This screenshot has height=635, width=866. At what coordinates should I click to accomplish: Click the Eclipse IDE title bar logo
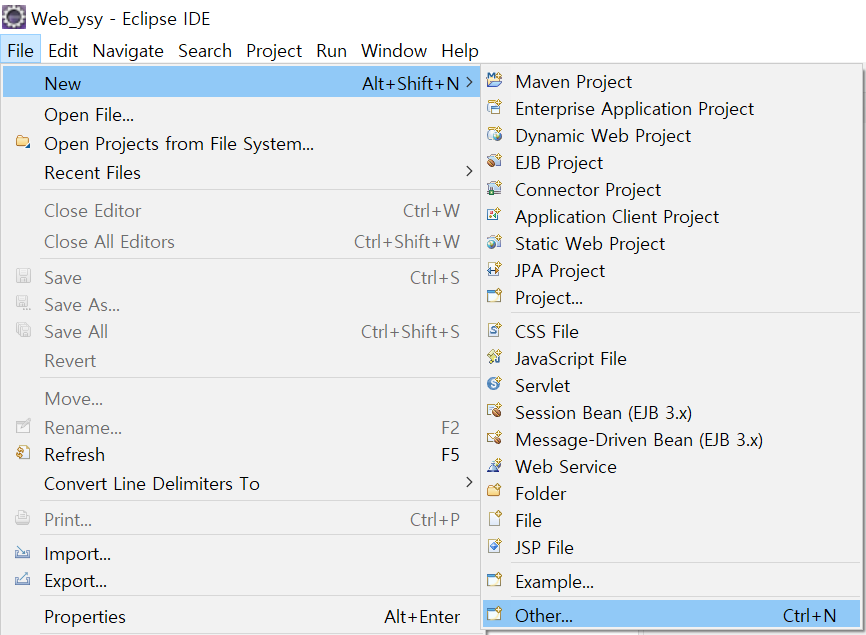14,17
